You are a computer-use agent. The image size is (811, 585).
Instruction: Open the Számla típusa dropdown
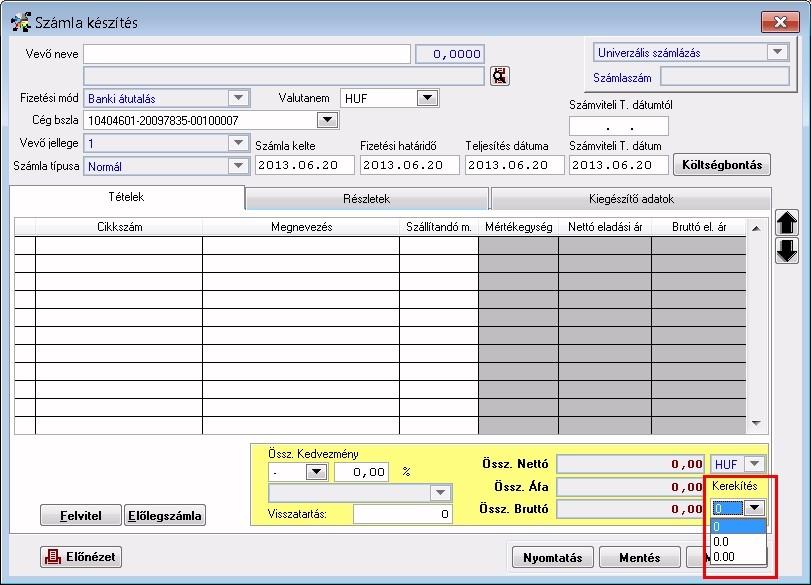[238, 166]
